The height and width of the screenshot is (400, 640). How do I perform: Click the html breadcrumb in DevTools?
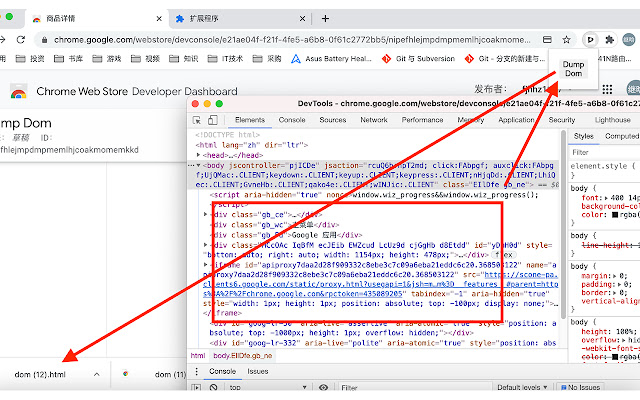198,356
